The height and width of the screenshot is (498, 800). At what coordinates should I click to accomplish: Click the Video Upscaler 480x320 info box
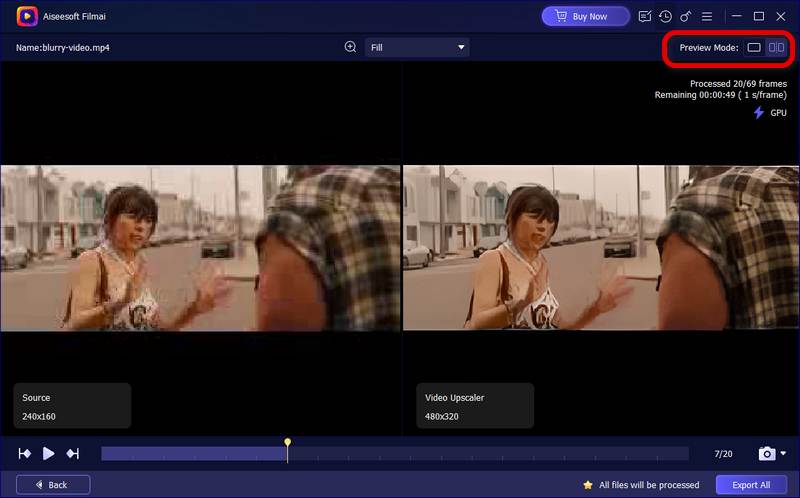pos(475,406)
